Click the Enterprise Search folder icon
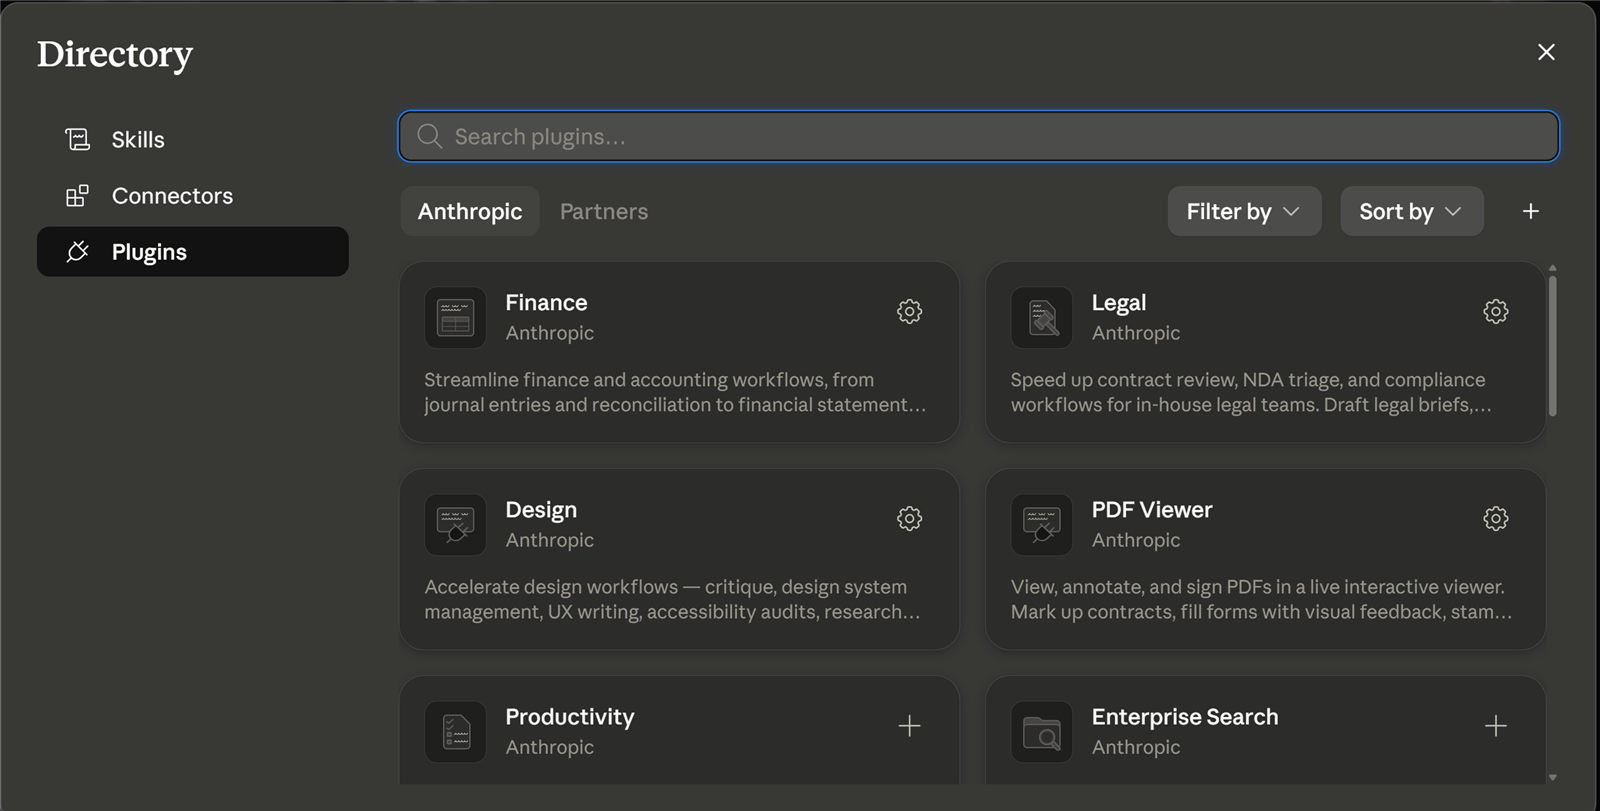The image size is (1600, 811). click(x=1041, y=732)
